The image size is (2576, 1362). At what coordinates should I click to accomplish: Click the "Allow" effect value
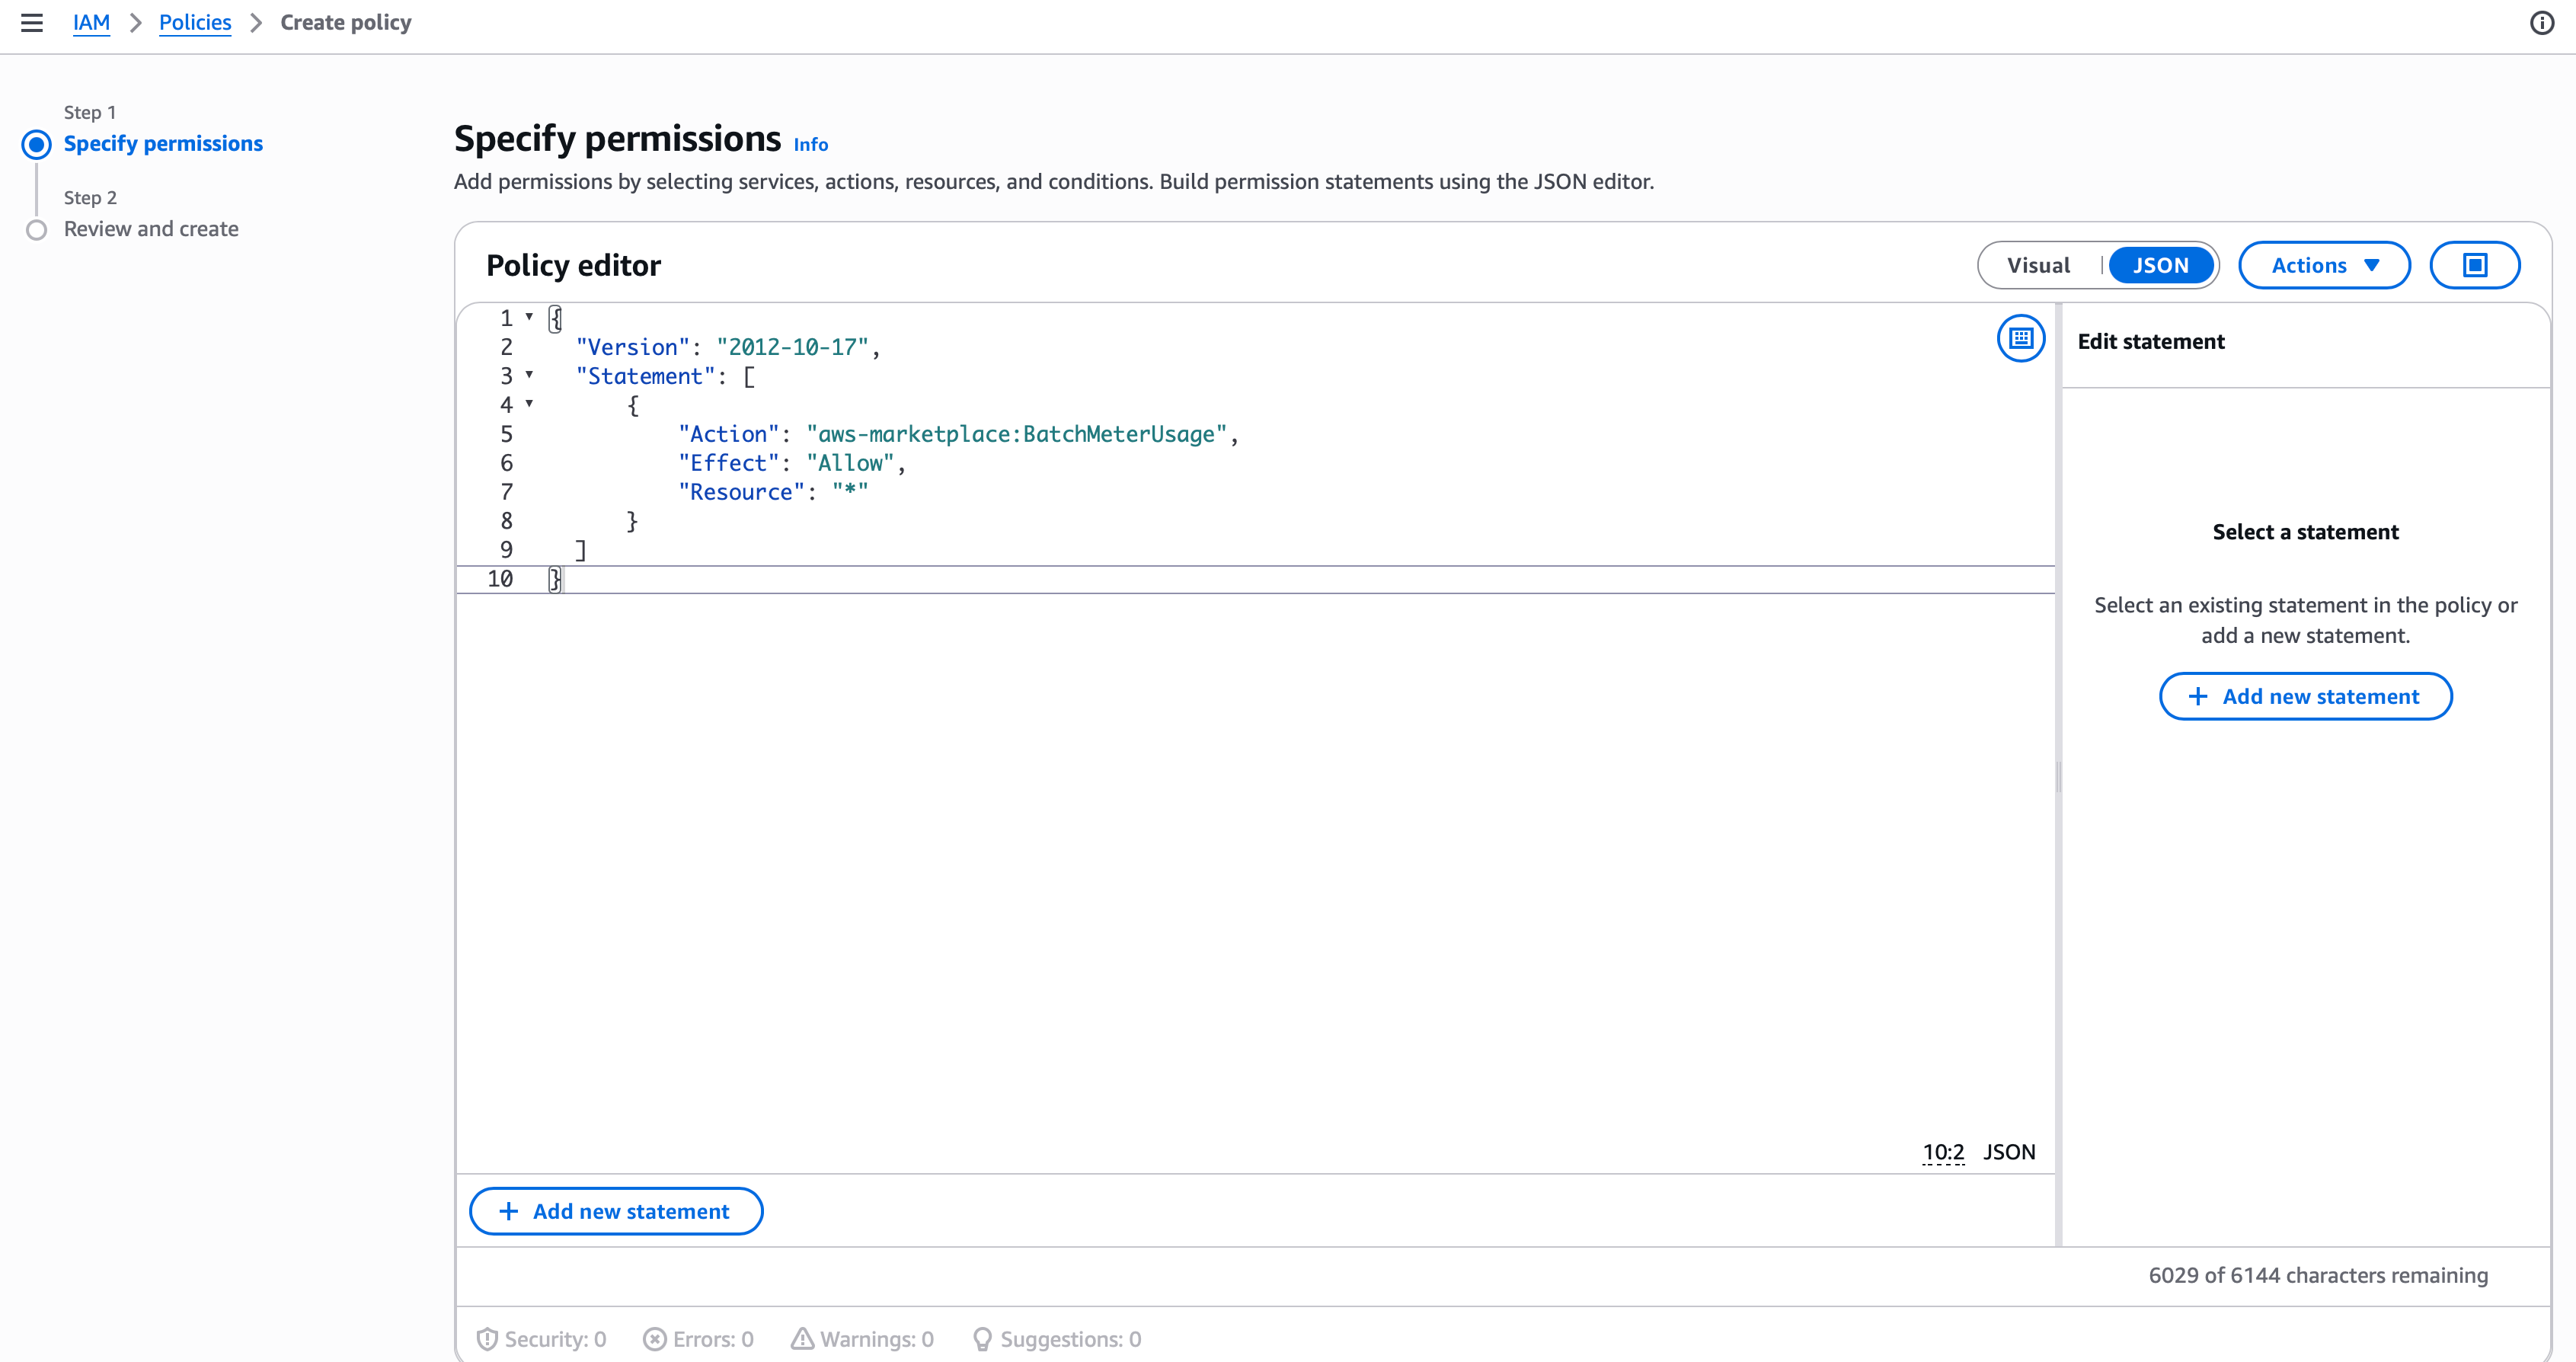[850, 463]
